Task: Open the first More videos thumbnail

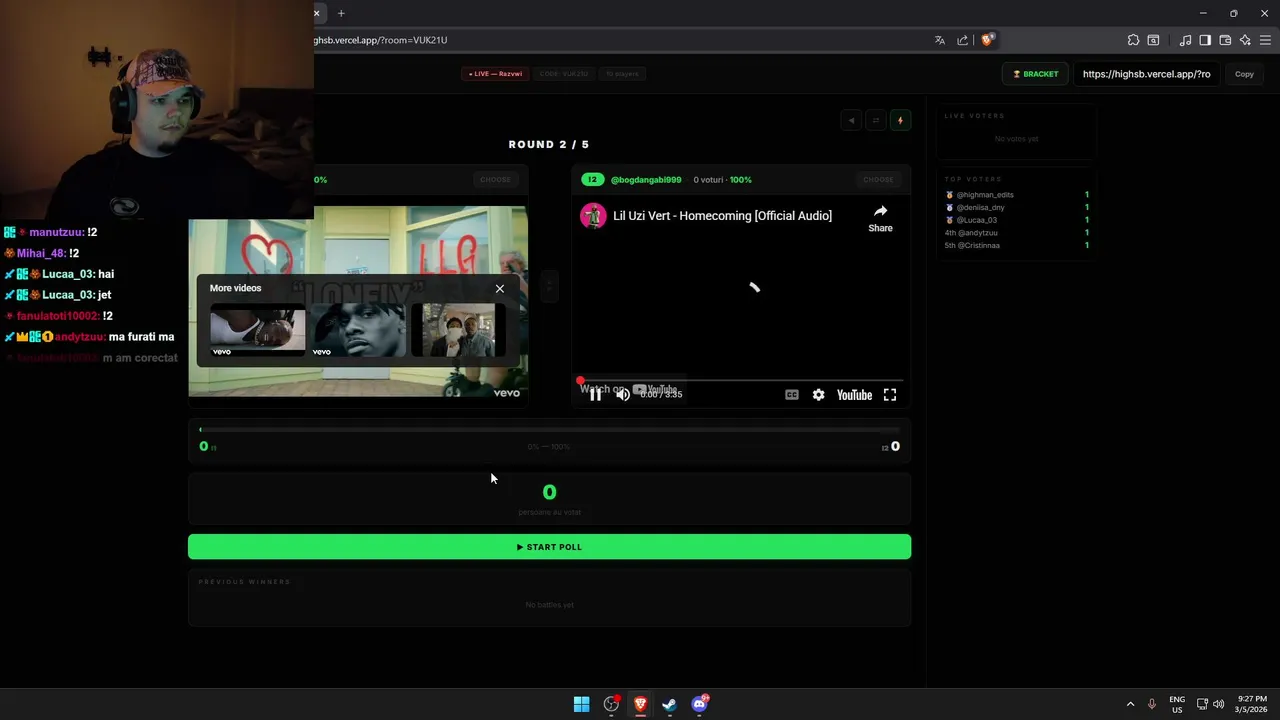Action: click(x=257, y=331)
